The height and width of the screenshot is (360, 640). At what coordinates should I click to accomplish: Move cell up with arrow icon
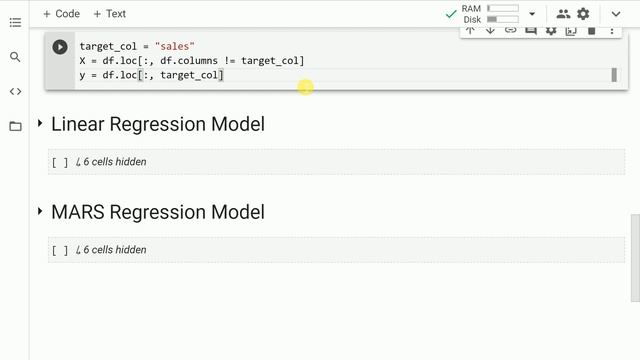(470, 30)
